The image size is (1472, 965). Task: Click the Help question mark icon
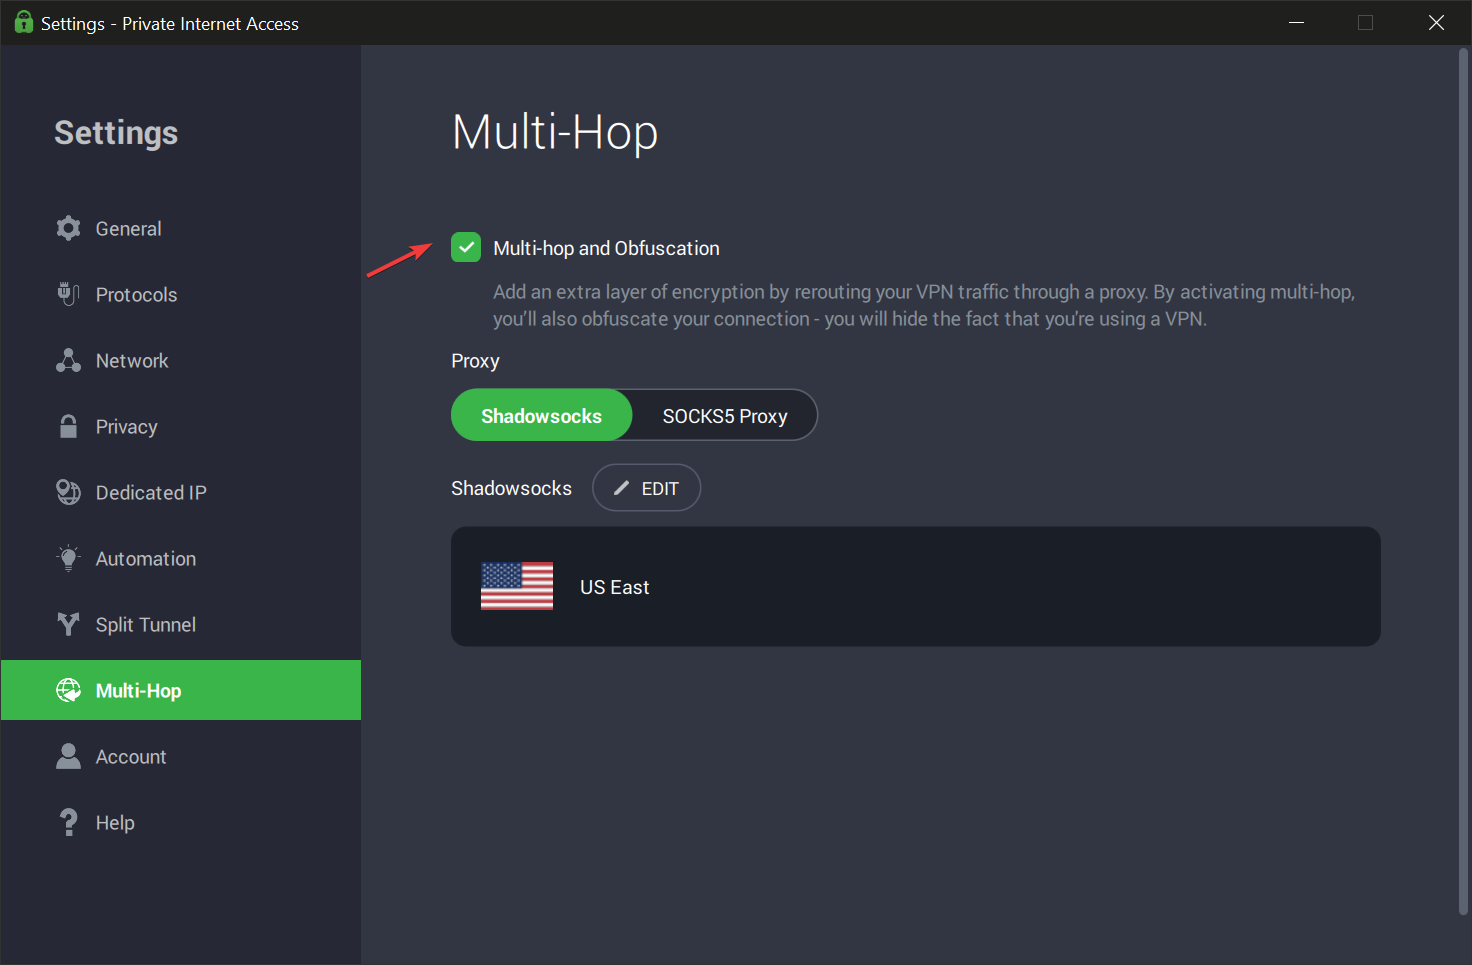pos(68,822)
